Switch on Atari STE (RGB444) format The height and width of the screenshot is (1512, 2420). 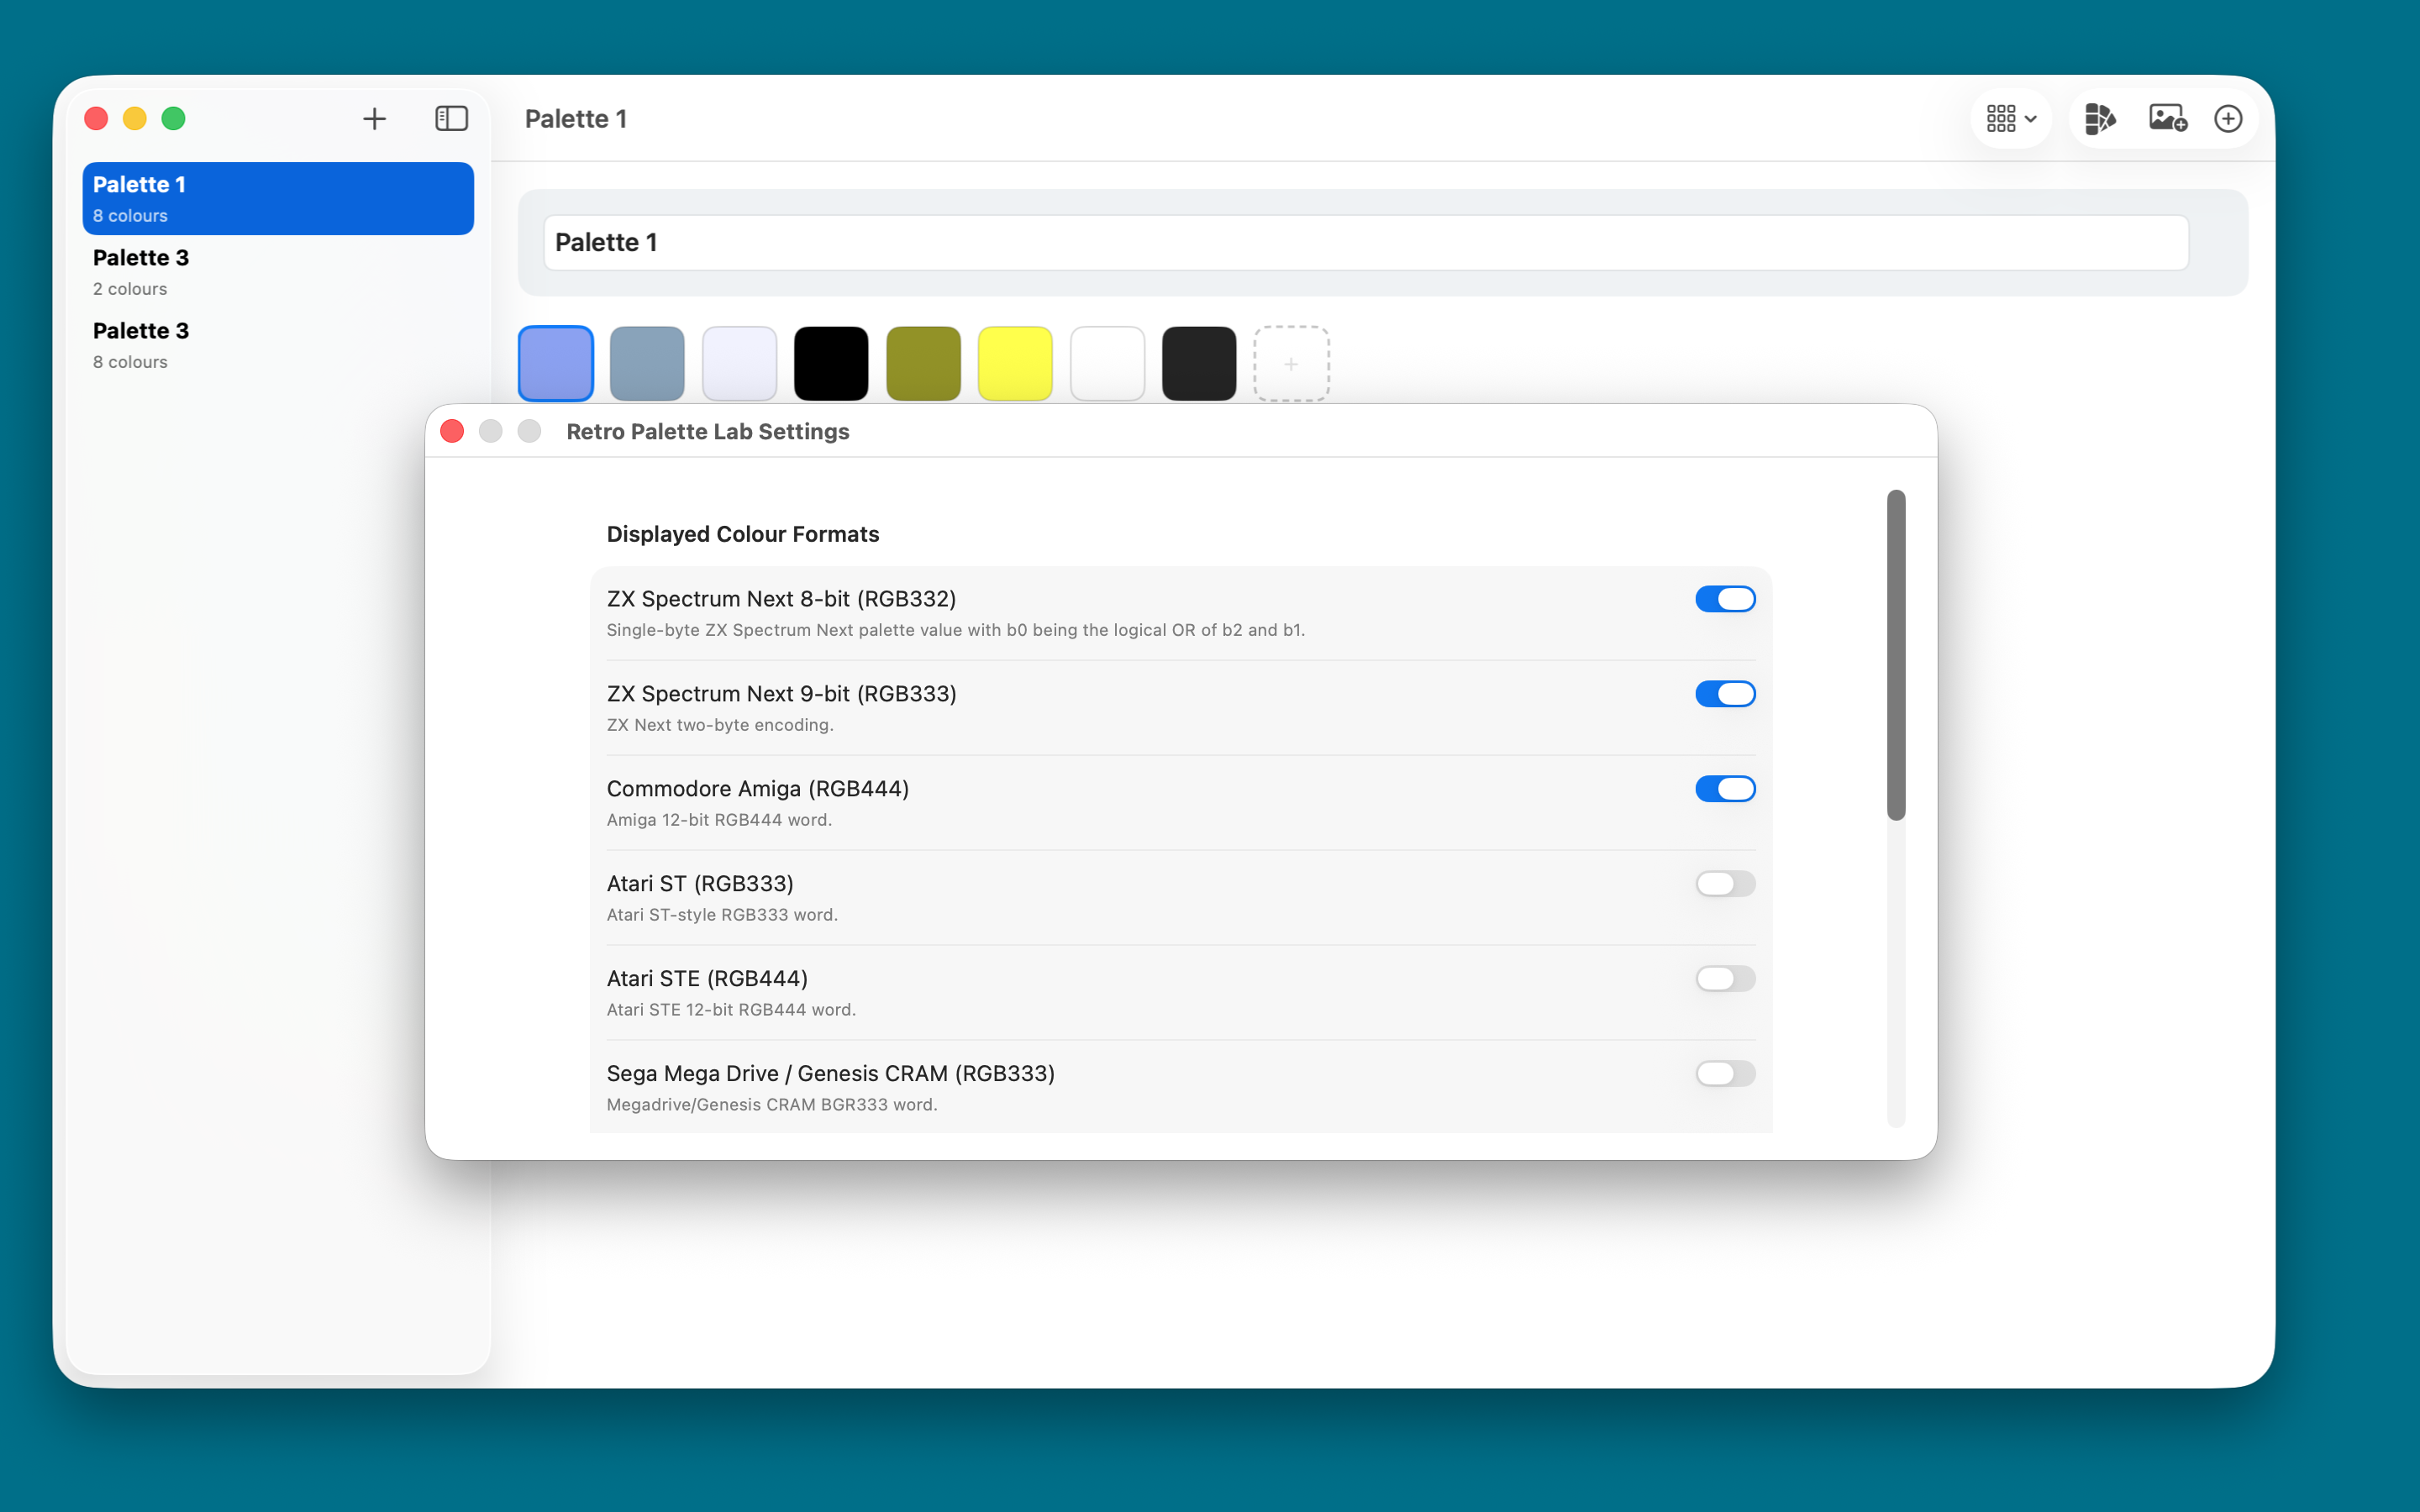click(x=1725, y=979)
